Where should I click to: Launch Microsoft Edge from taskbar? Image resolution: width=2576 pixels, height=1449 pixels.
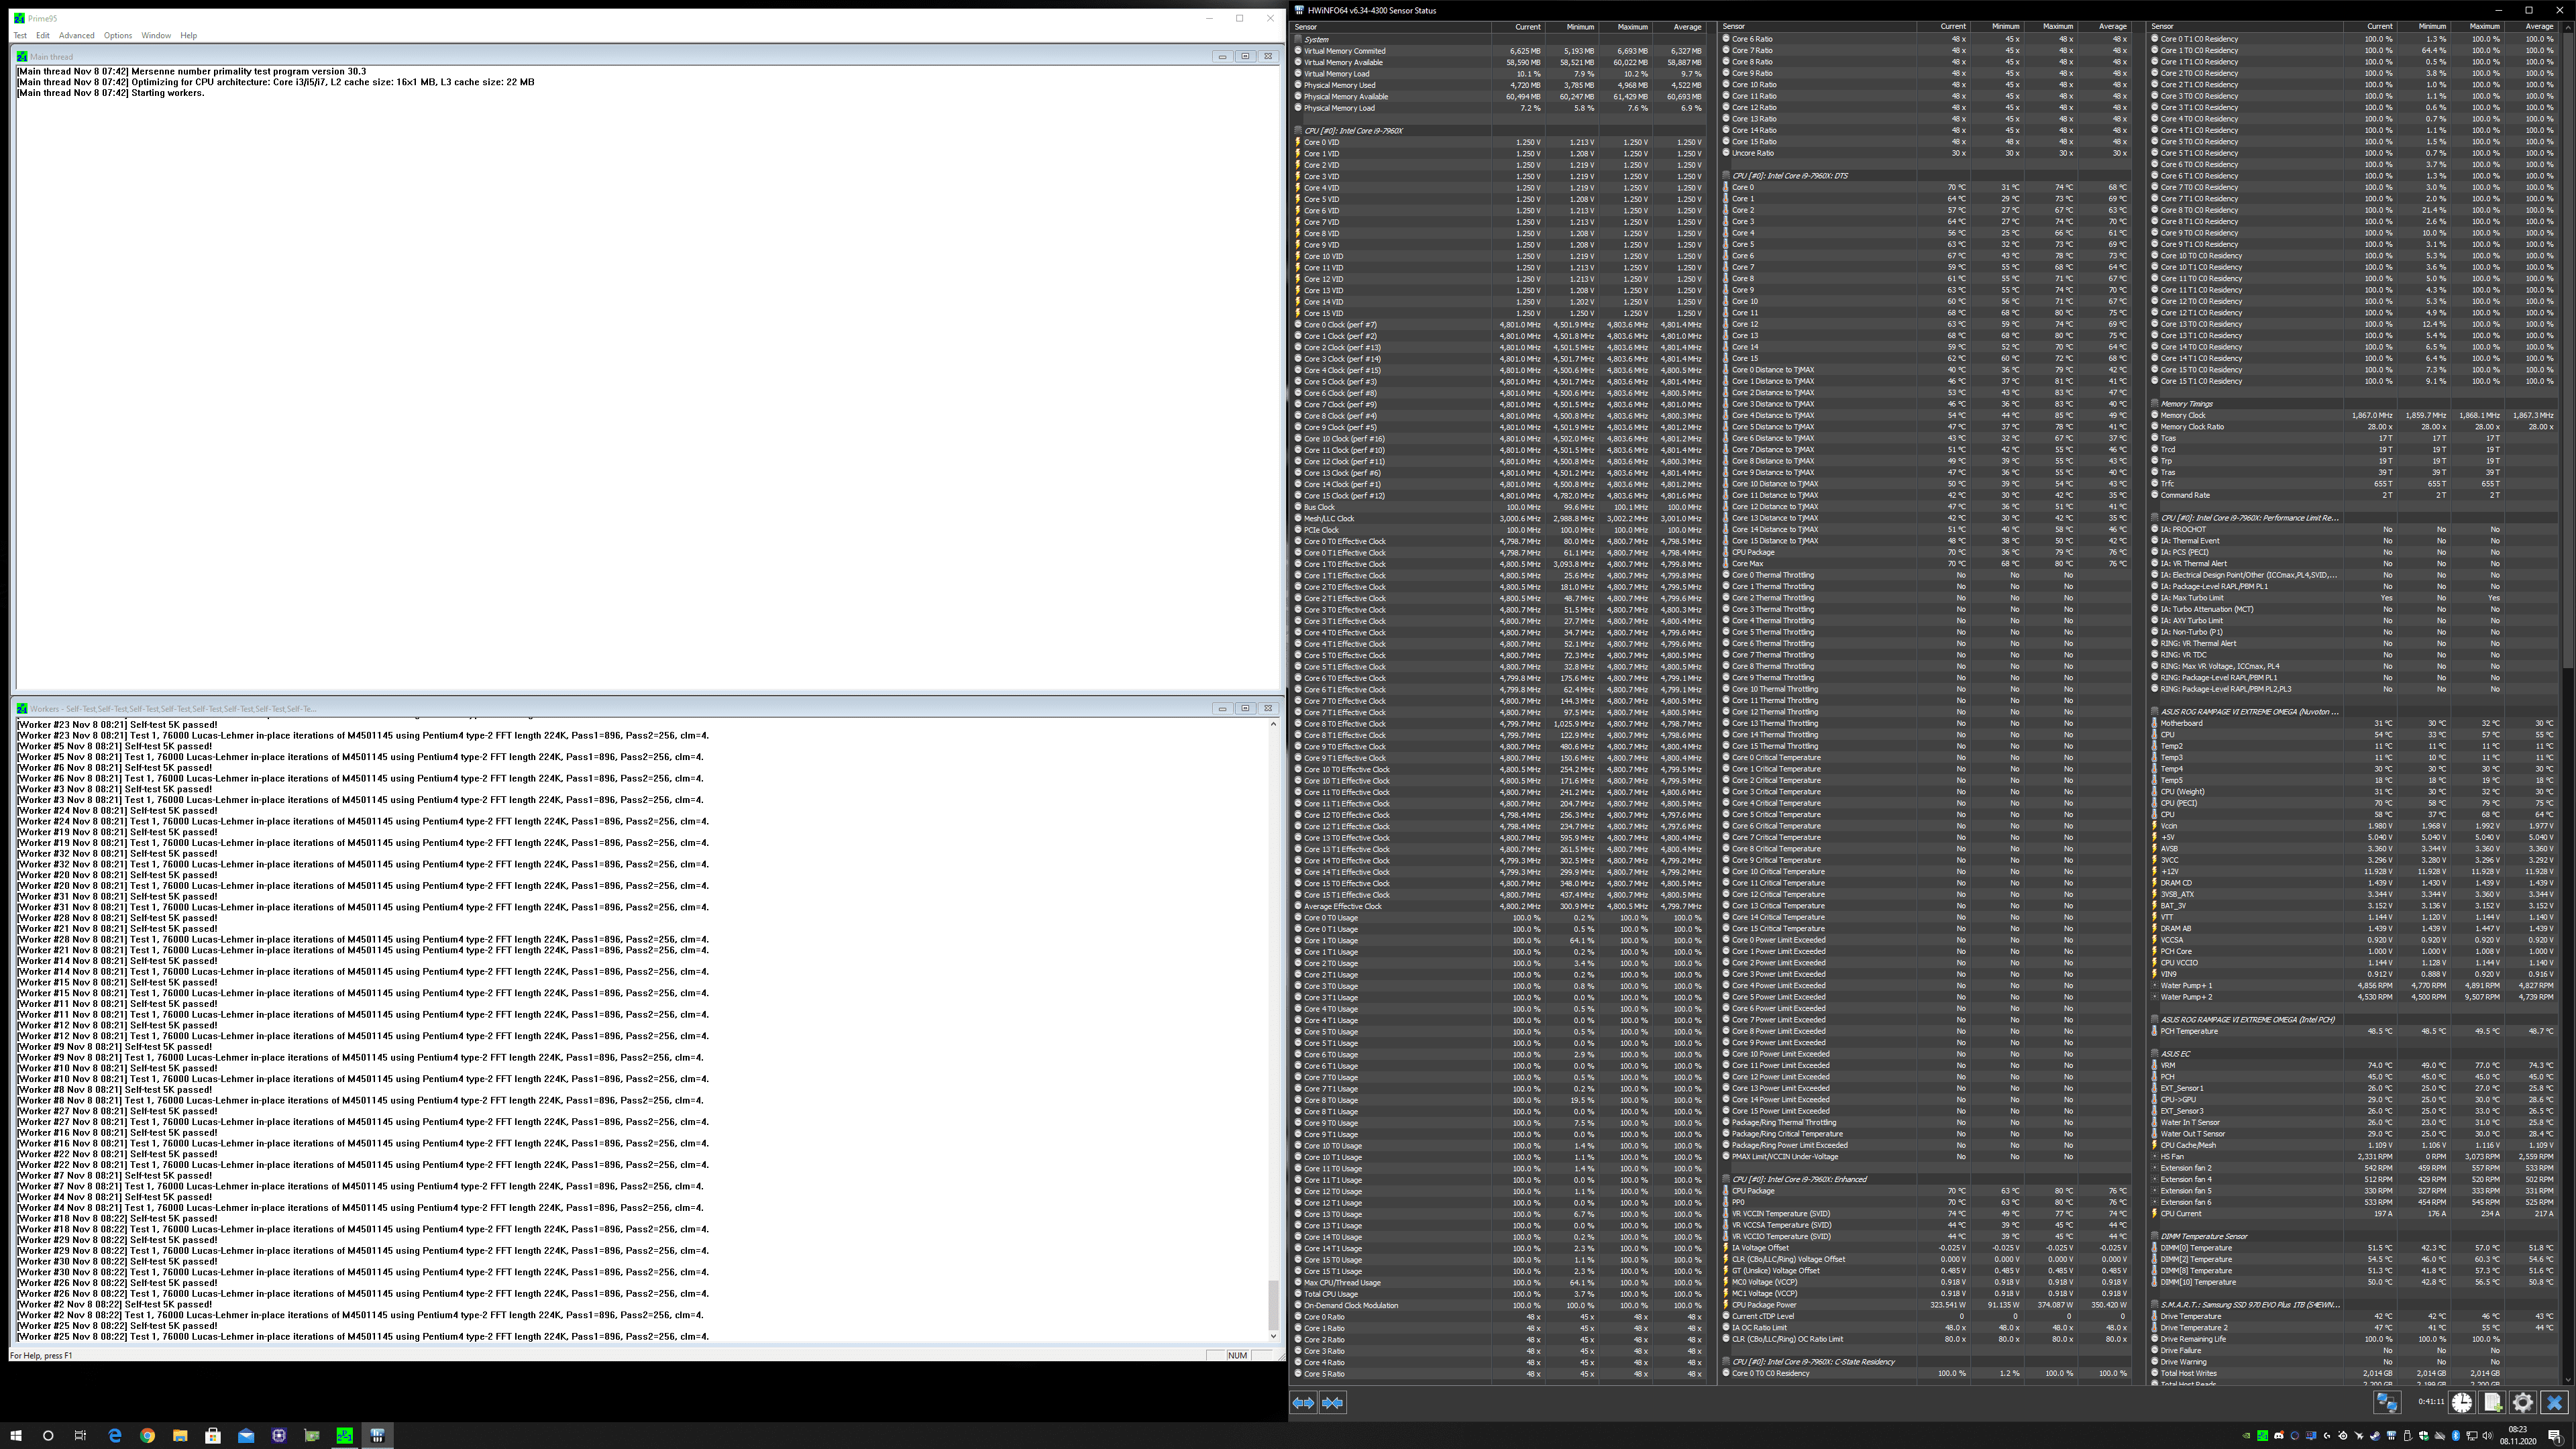[114, 1435]
